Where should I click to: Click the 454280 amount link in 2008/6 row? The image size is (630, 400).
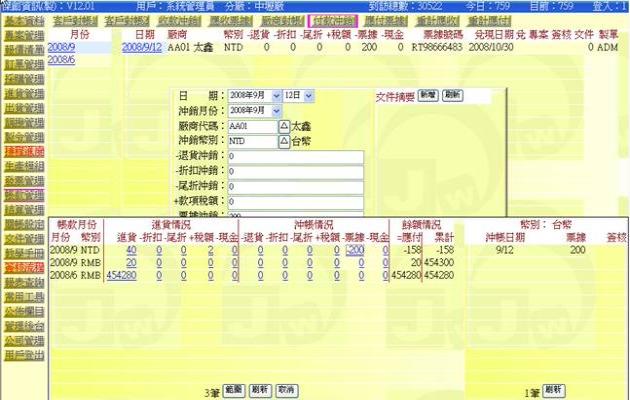pyautogui.click(x=121, y=275)
